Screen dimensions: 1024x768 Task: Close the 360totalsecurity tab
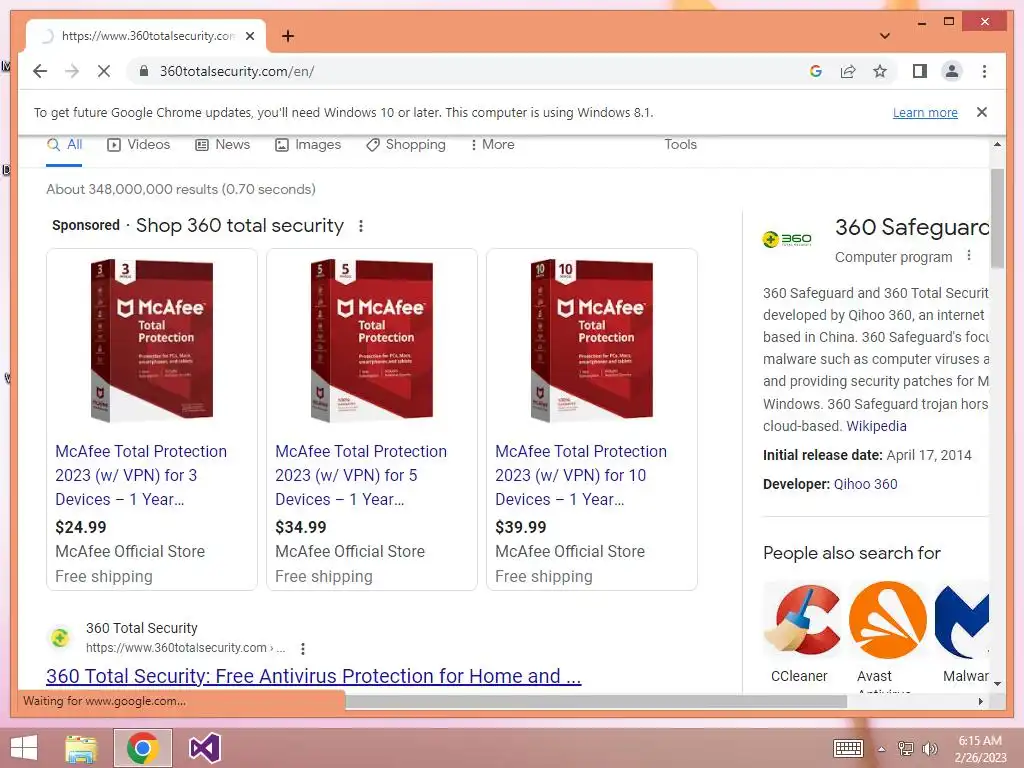(x=249, y=36)
